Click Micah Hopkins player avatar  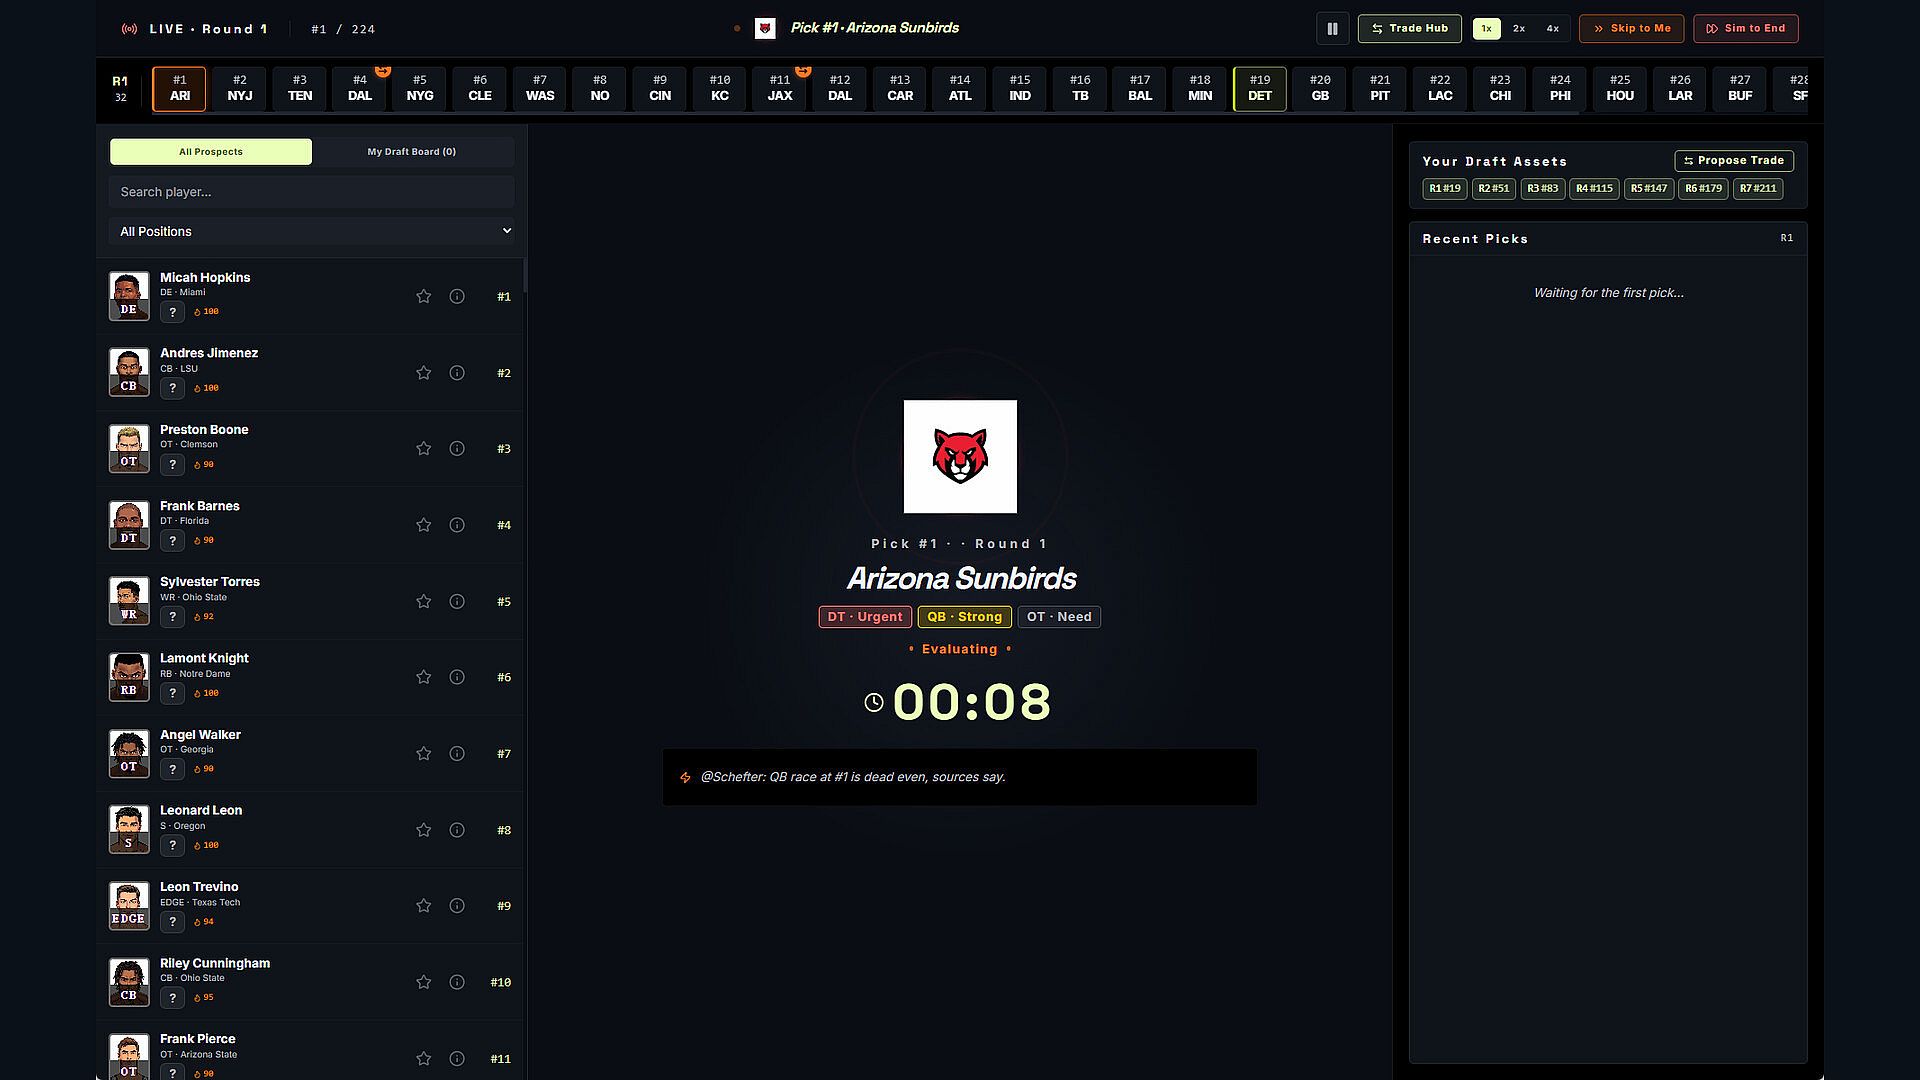coord(129,296)
